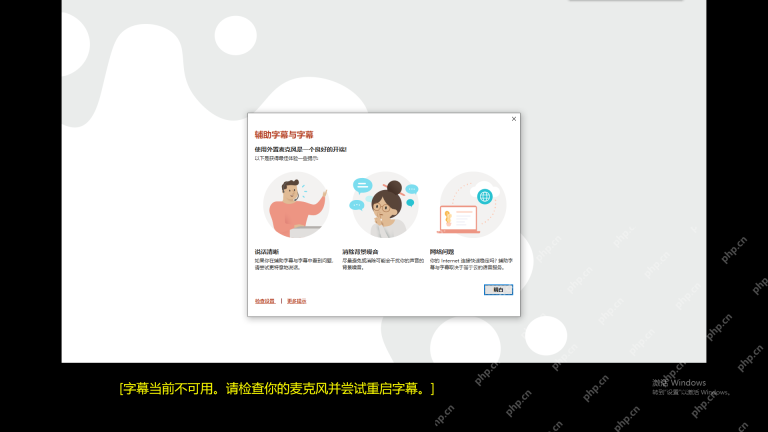The image size is (768, 432).
Task: Click the laptop and globe illustration
Action: 472,205
